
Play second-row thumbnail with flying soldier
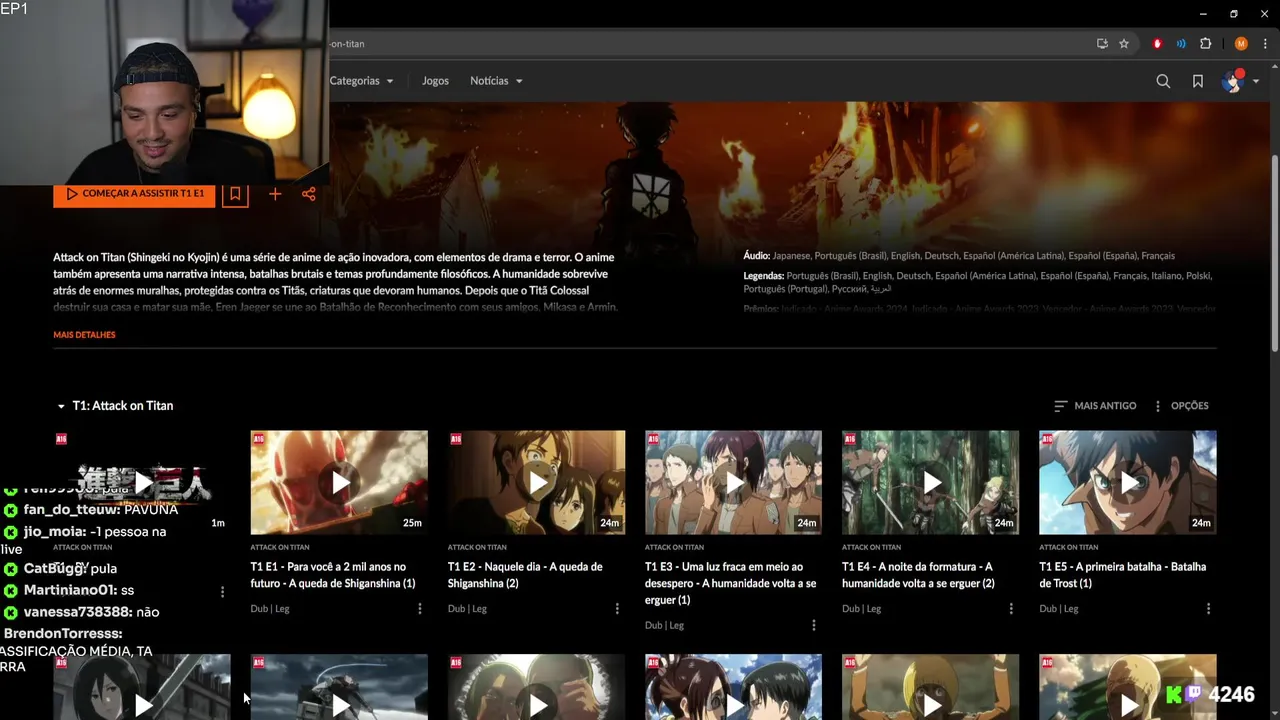[339, 687]
